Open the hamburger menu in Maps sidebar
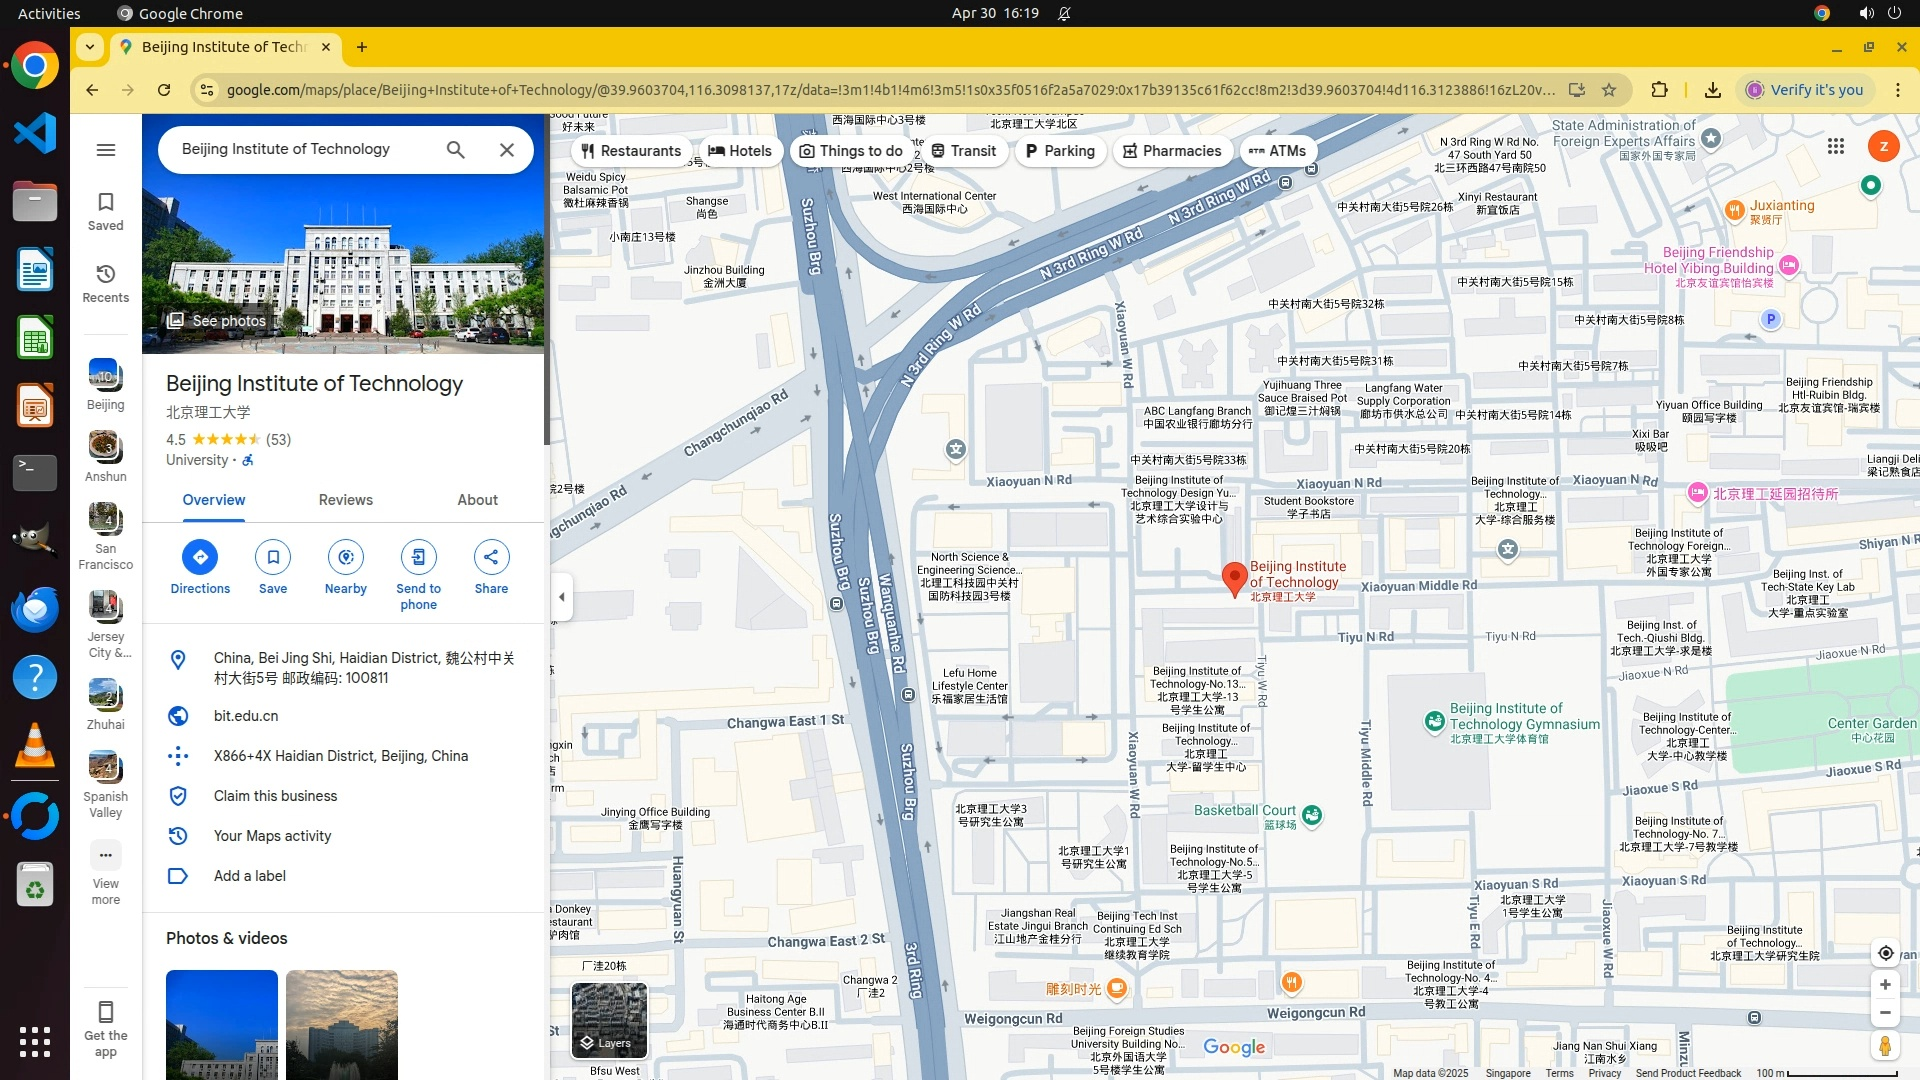Viewport: 1920px width, 1080px height. point(106,150)
